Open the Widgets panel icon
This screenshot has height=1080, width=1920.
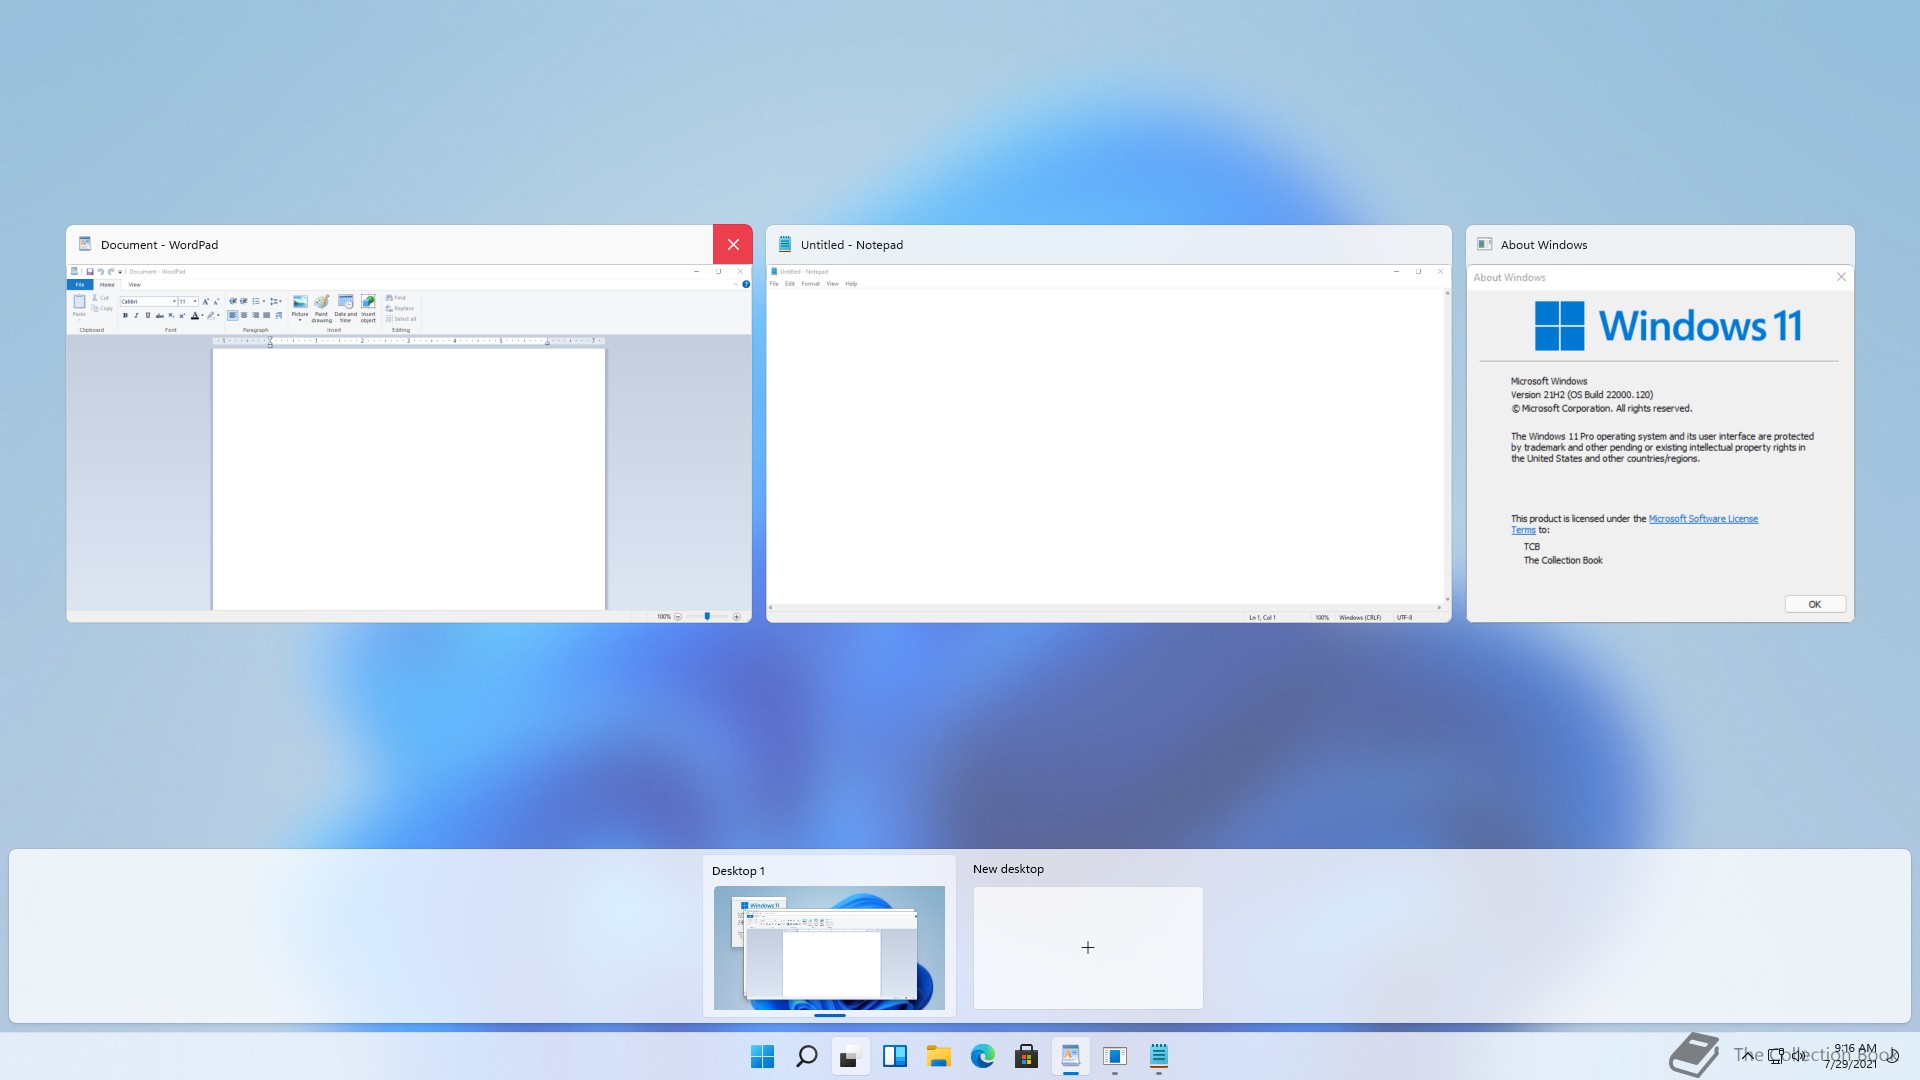coord(894,1056)
